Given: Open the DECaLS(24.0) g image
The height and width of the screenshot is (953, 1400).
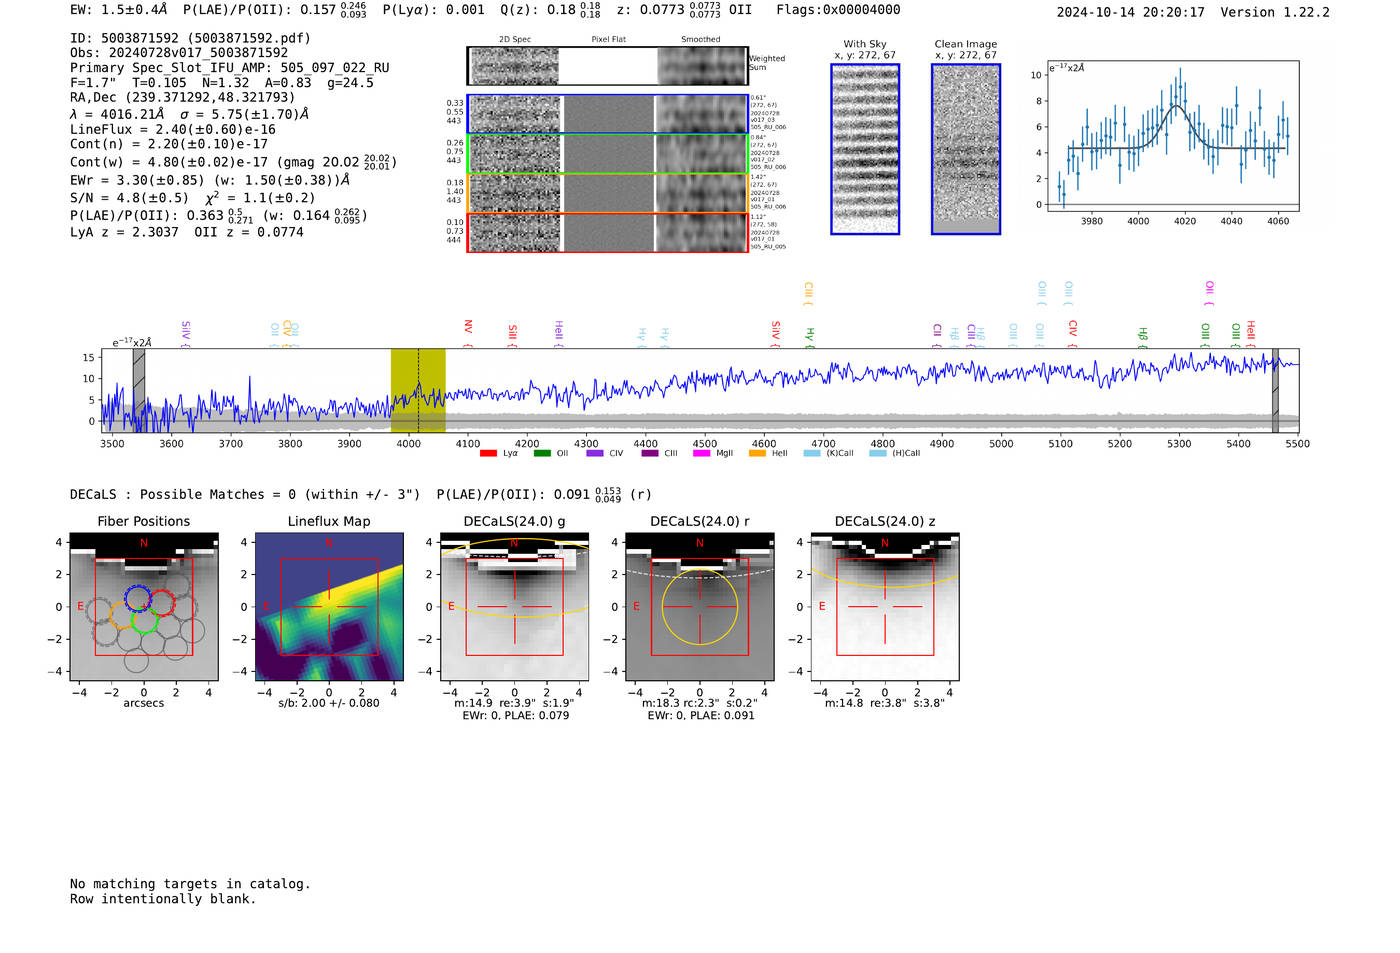Looking at the screenshot, I should click(514, 607).
